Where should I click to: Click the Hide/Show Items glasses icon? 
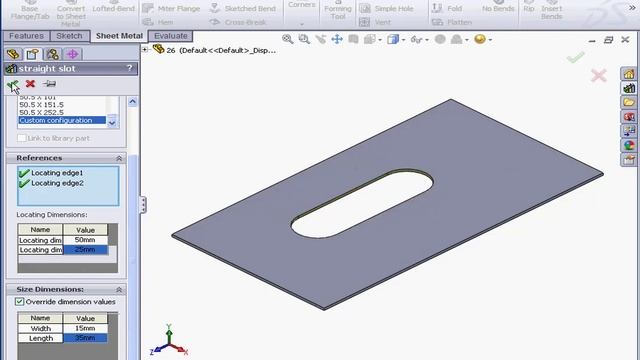tap(416, 40)
